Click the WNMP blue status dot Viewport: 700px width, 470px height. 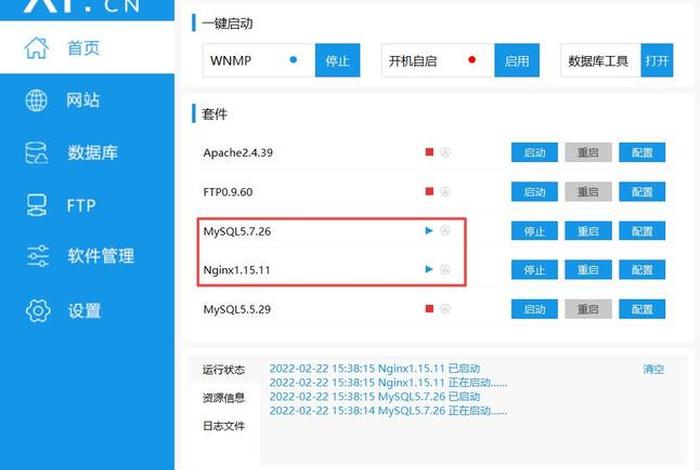pos(293,59)
